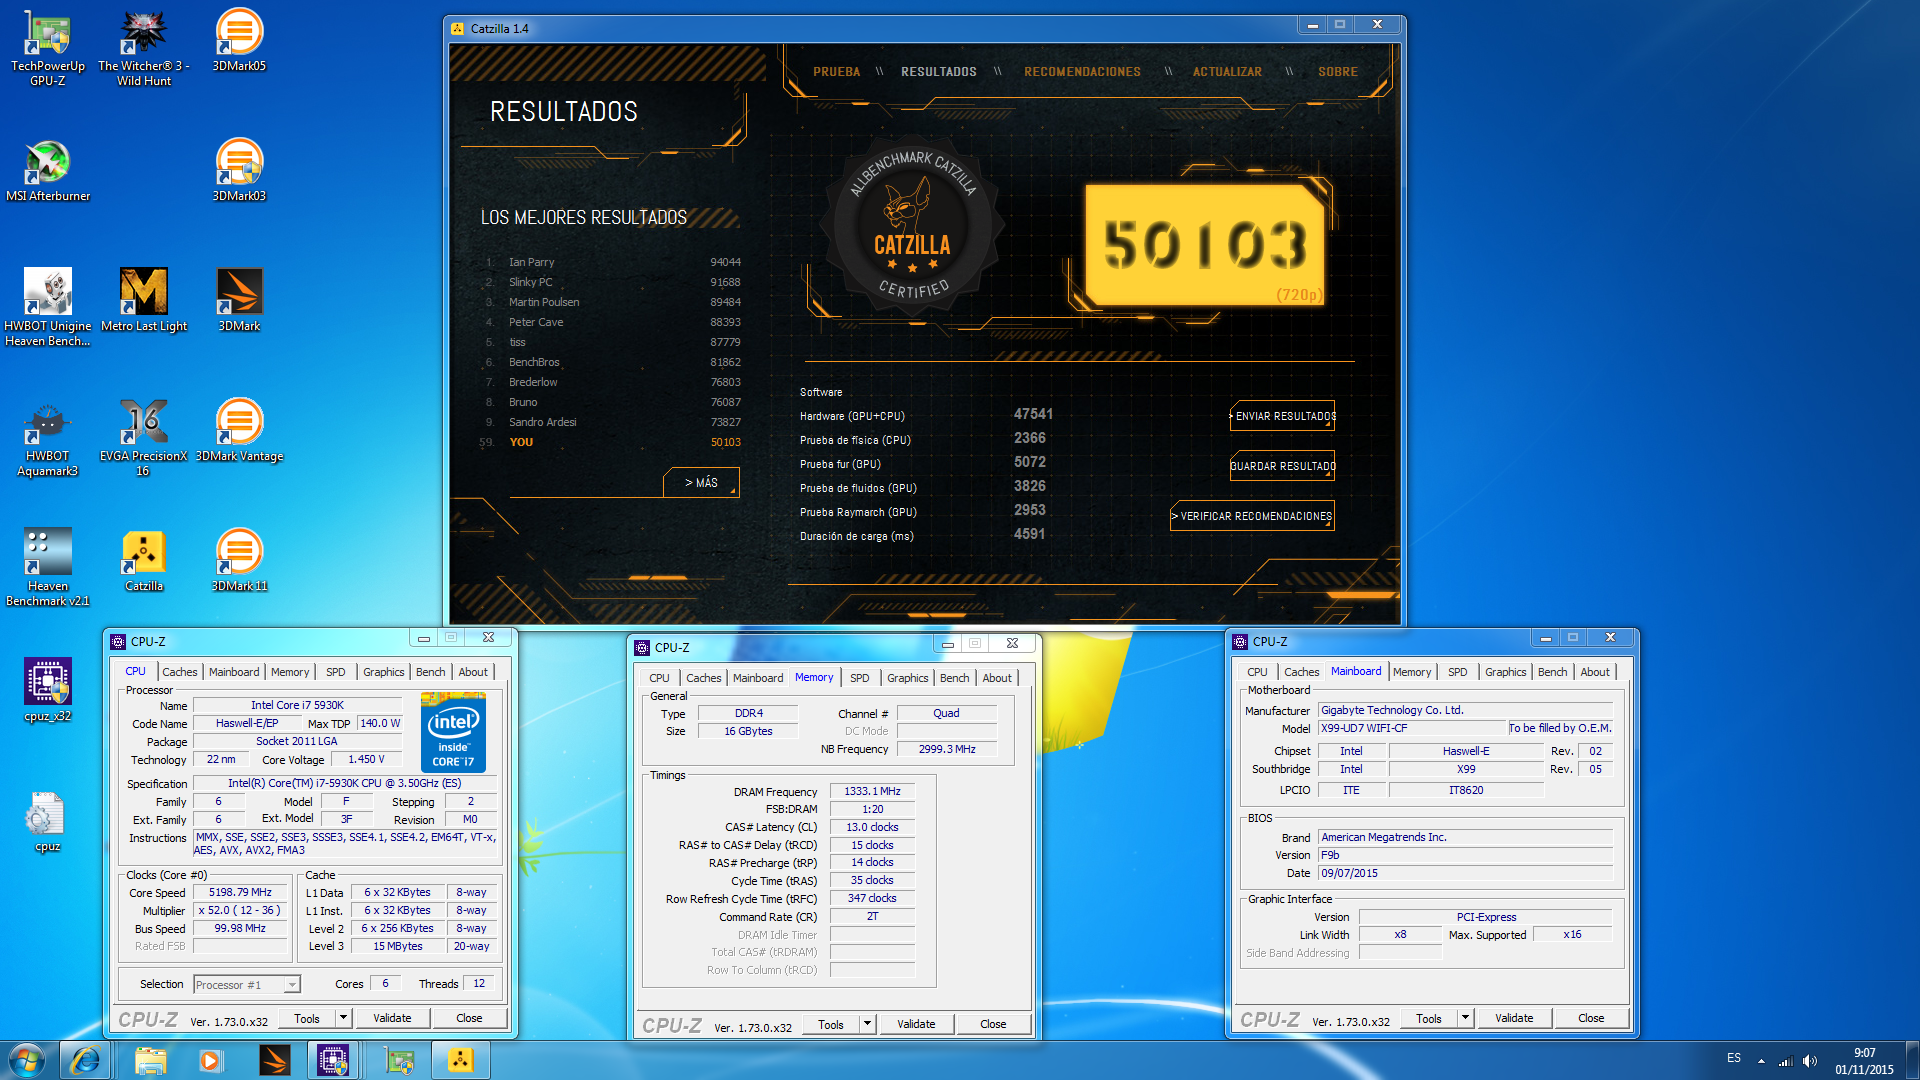Screen dimensions: 1920x1080
Task: Open 3DMark03 desktop icon
Action: [x=239, y=170]
